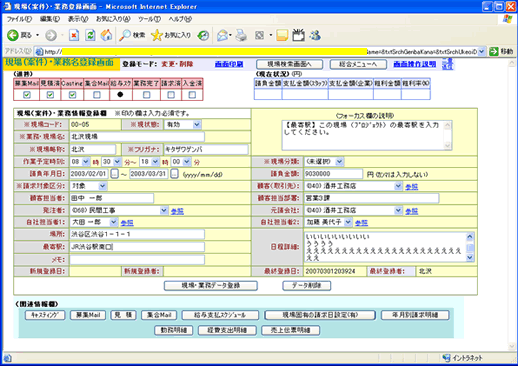Image resolution: width=518 pixels, height=366 pixels.
Task: Click the キャスティング related-info button
Action: 45,315
